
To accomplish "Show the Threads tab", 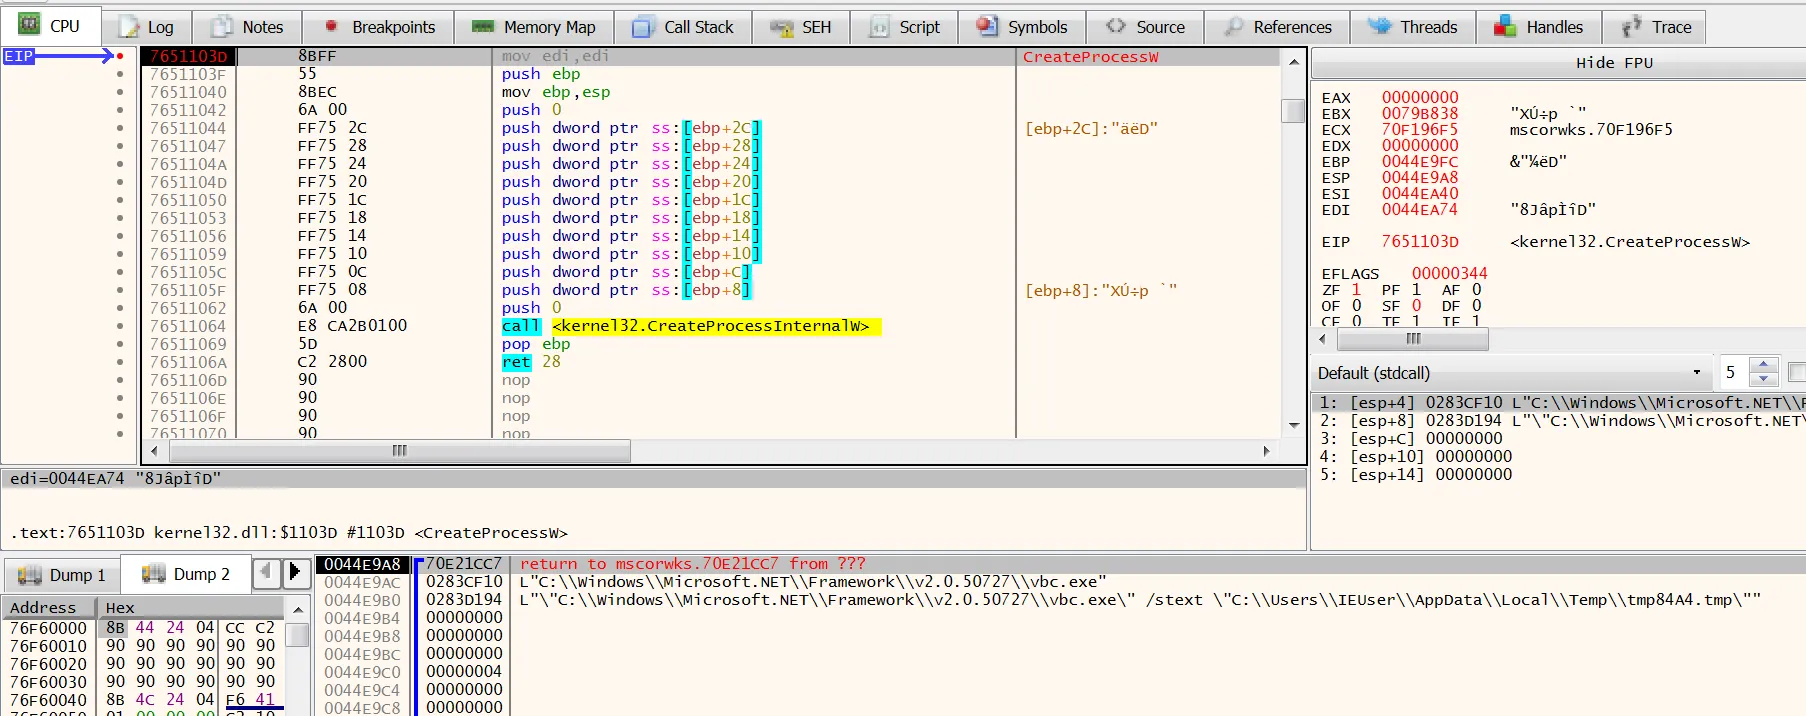I will [x=1413, y=27].
